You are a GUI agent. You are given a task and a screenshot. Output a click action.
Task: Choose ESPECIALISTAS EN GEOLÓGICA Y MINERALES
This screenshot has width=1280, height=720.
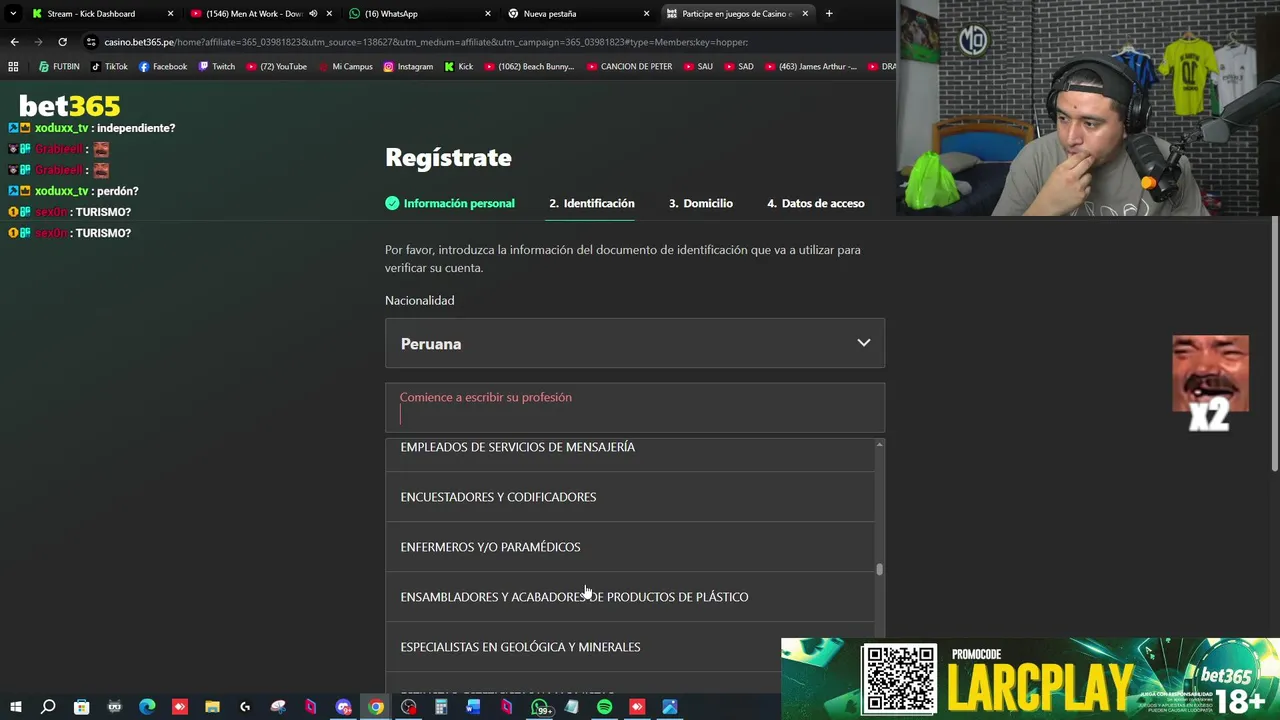[x=630, y=647]
